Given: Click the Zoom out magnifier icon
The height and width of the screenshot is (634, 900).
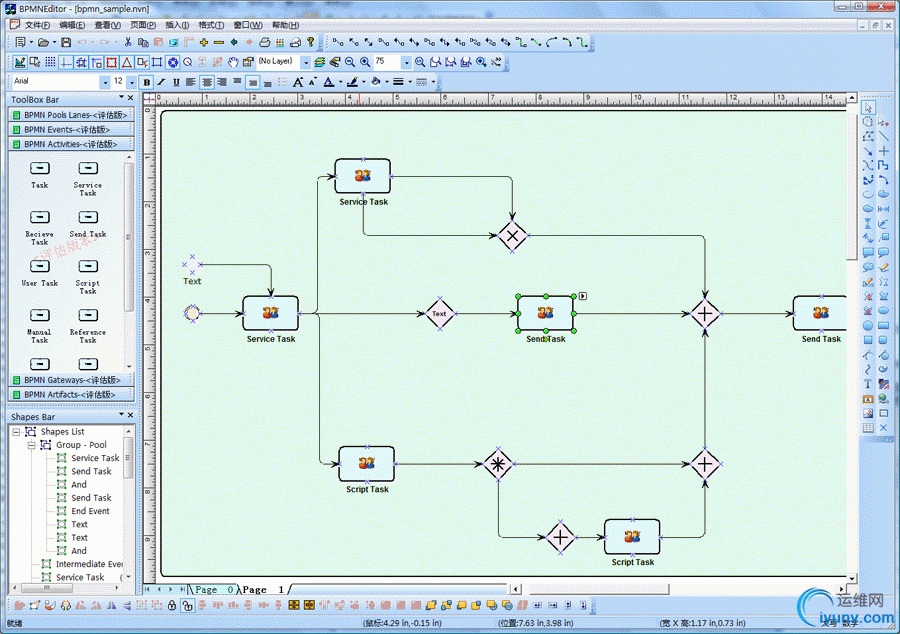Looking at the screenshot, I should point(350,62).
